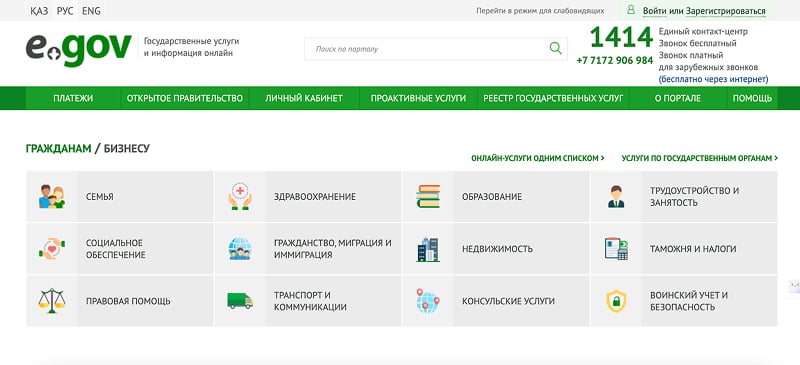This screenshot has height=365, width=800.
Task: Switch to the Бизнесу tab
Action: pyautogui.click(x=127, y=149)
